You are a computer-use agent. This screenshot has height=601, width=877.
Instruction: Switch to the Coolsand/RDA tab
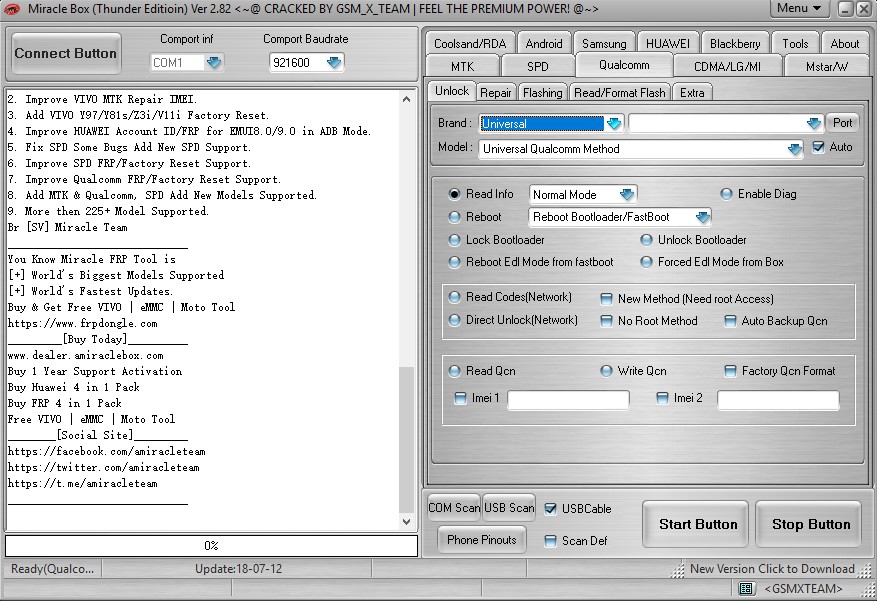tap(470, 44)
